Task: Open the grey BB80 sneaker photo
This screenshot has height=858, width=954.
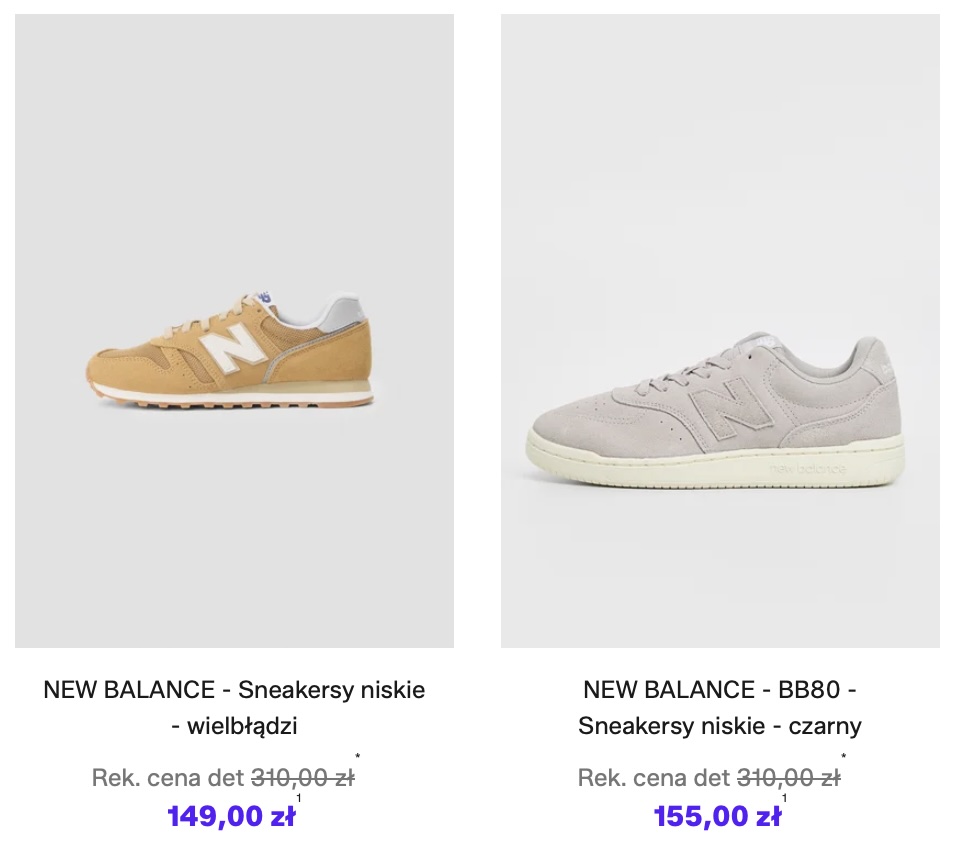Action: (720, 330)
